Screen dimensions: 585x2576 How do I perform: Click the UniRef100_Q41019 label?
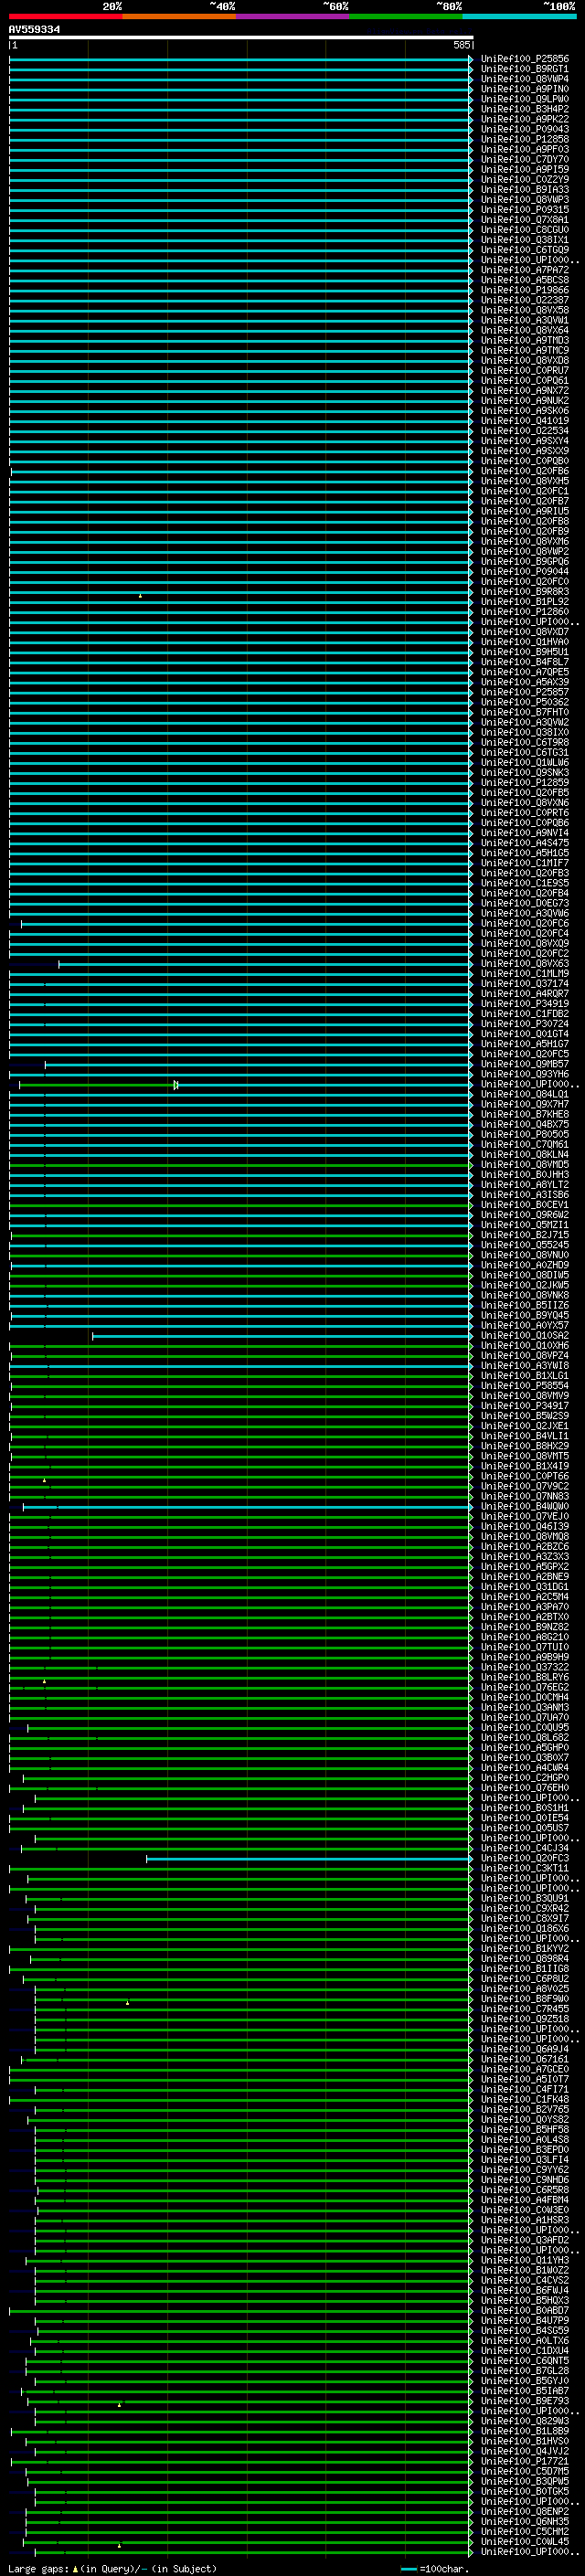tap(525, 421)
